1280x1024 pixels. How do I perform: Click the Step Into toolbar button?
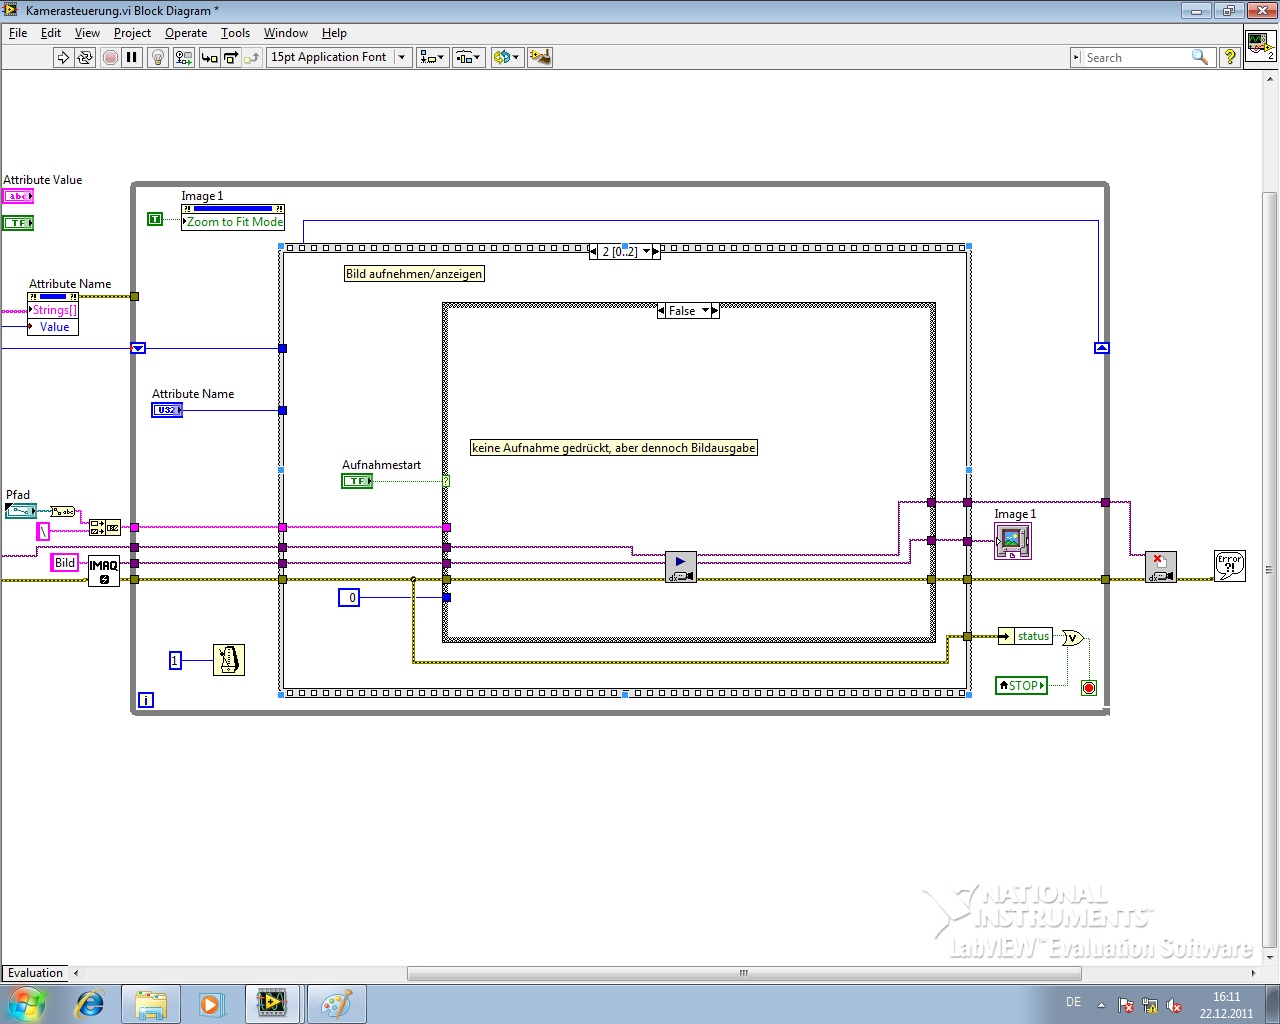click(209, 57)
